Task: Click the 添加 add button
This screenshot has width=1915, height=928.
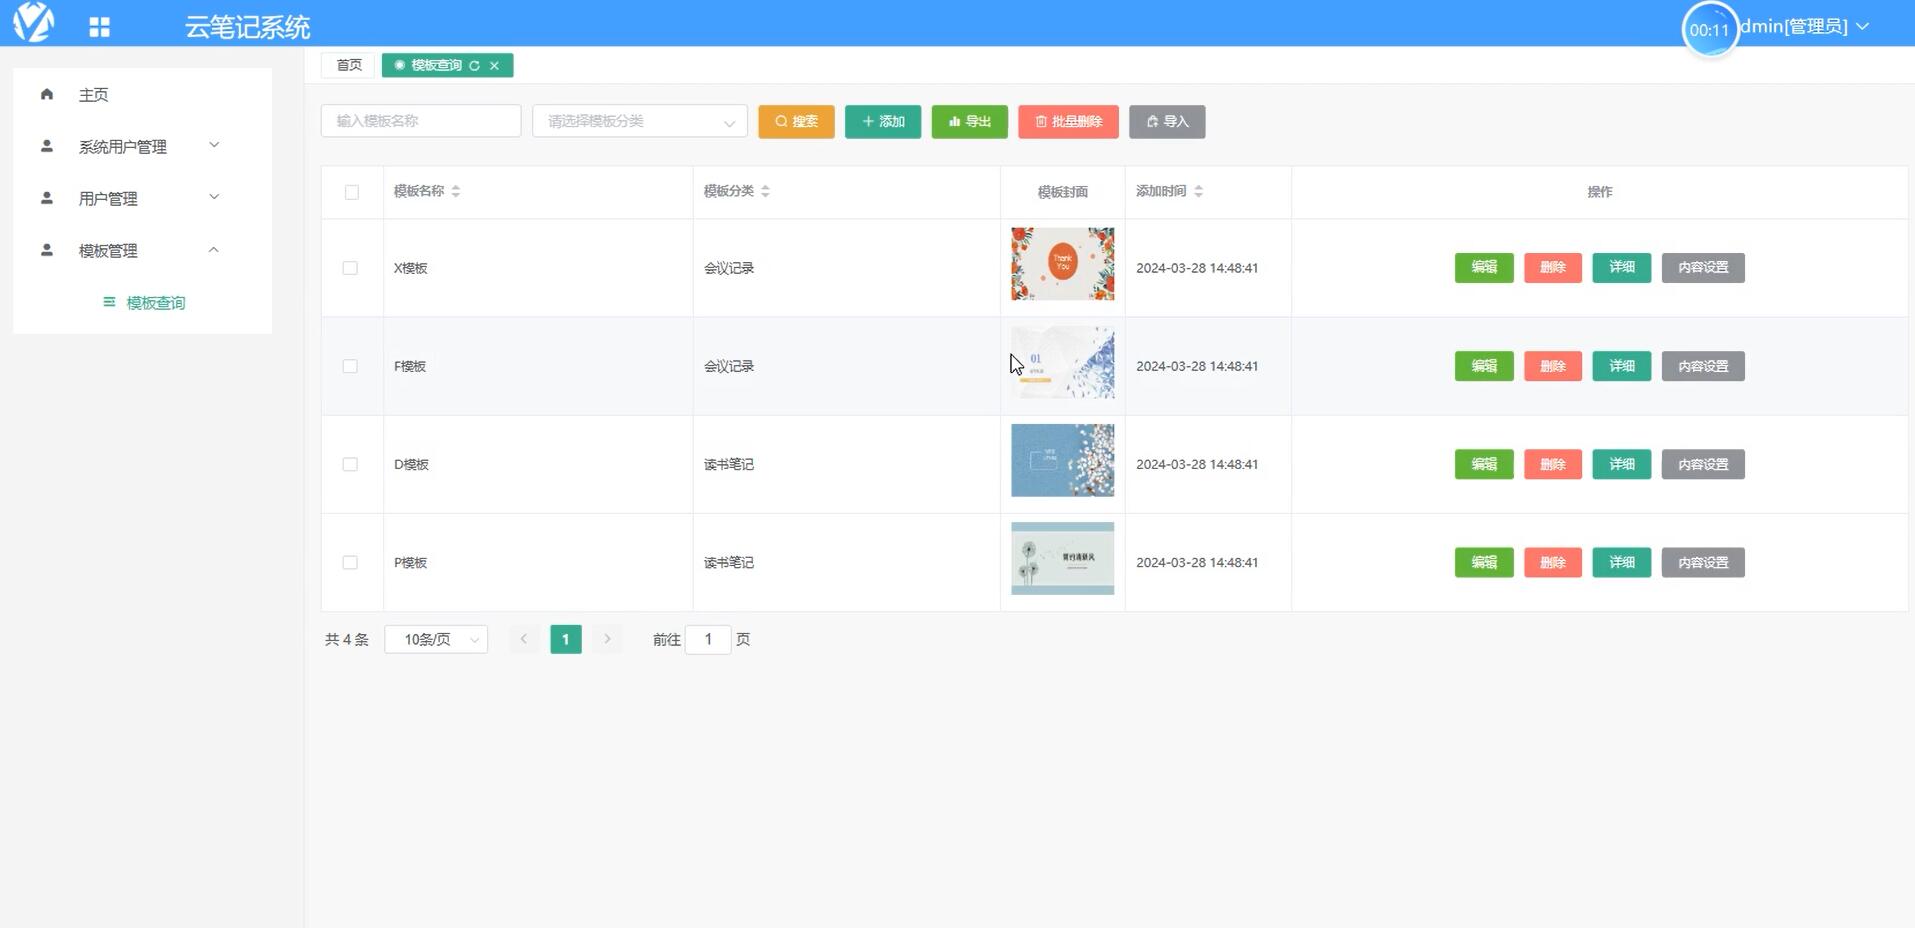Action: [x=883, y=121]
